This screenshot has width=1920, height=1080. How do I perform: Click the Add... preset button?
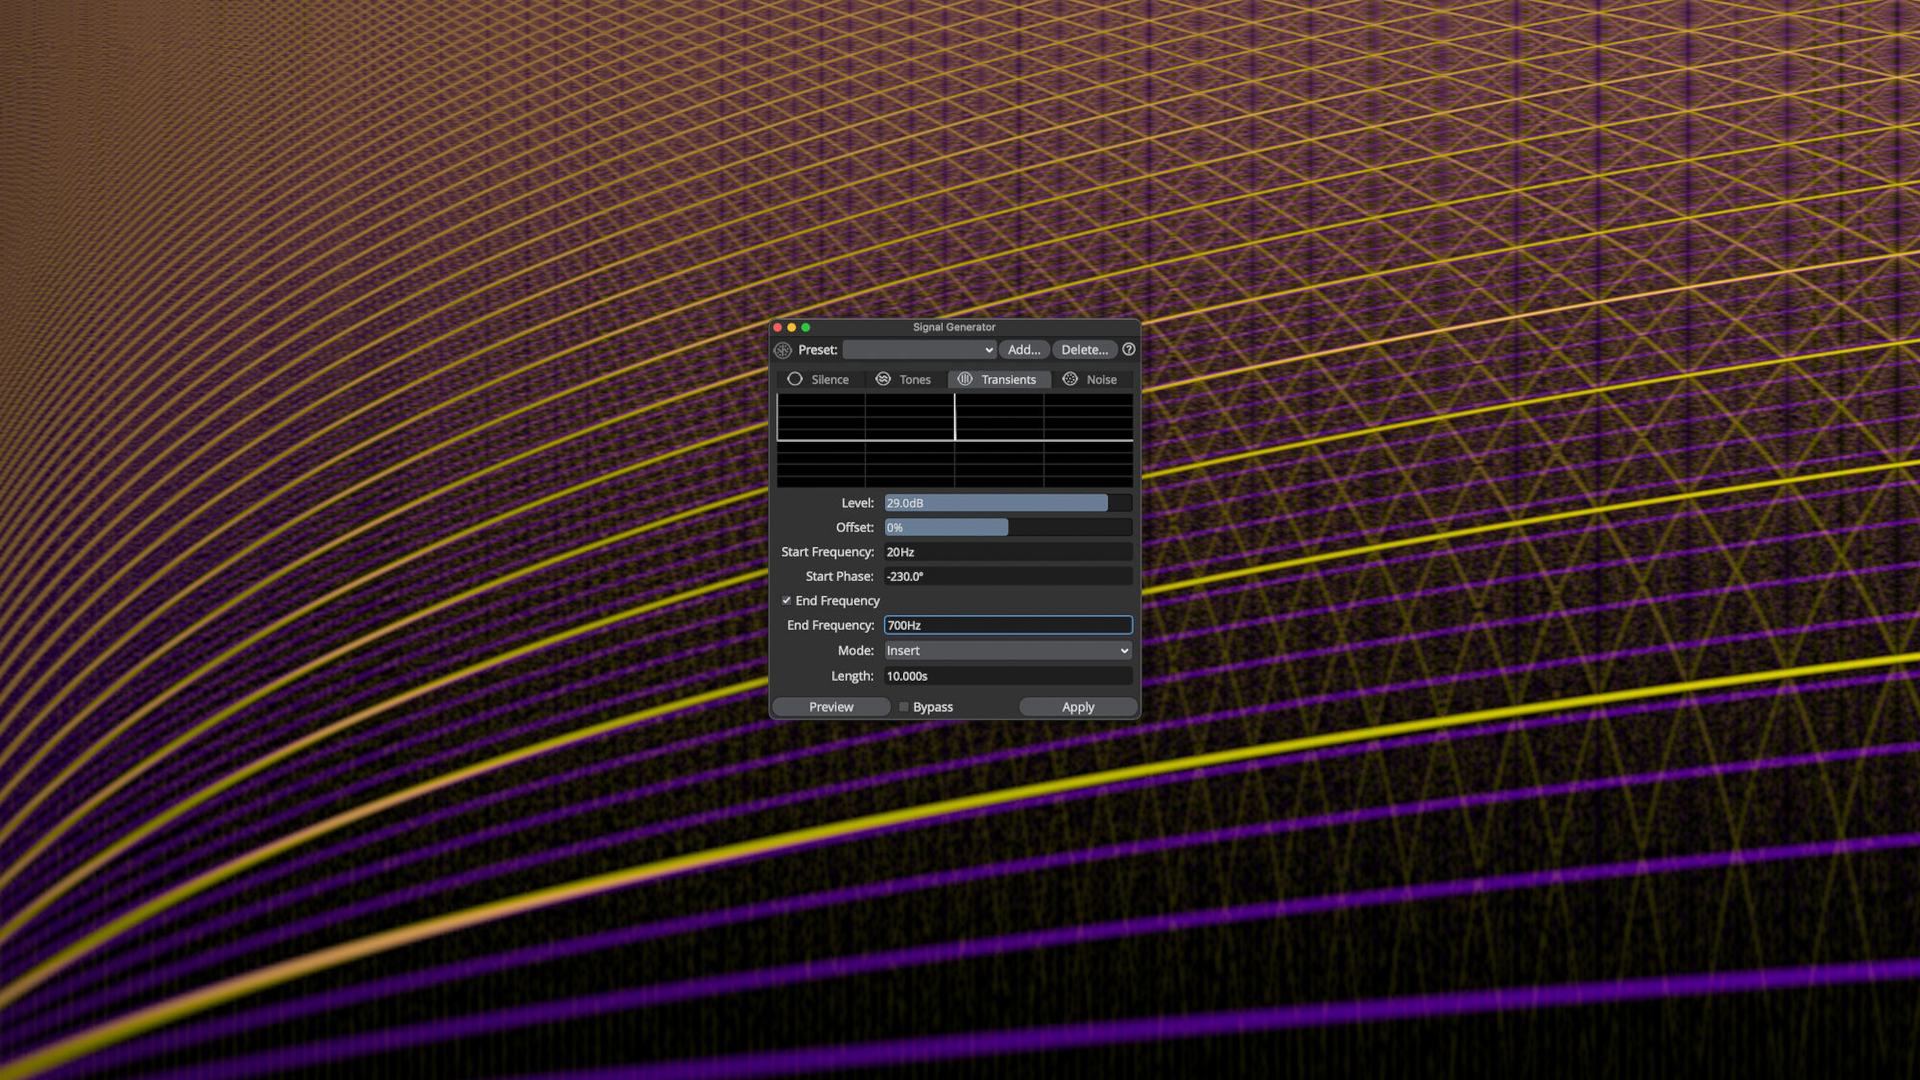click(x=1024, y=350)
